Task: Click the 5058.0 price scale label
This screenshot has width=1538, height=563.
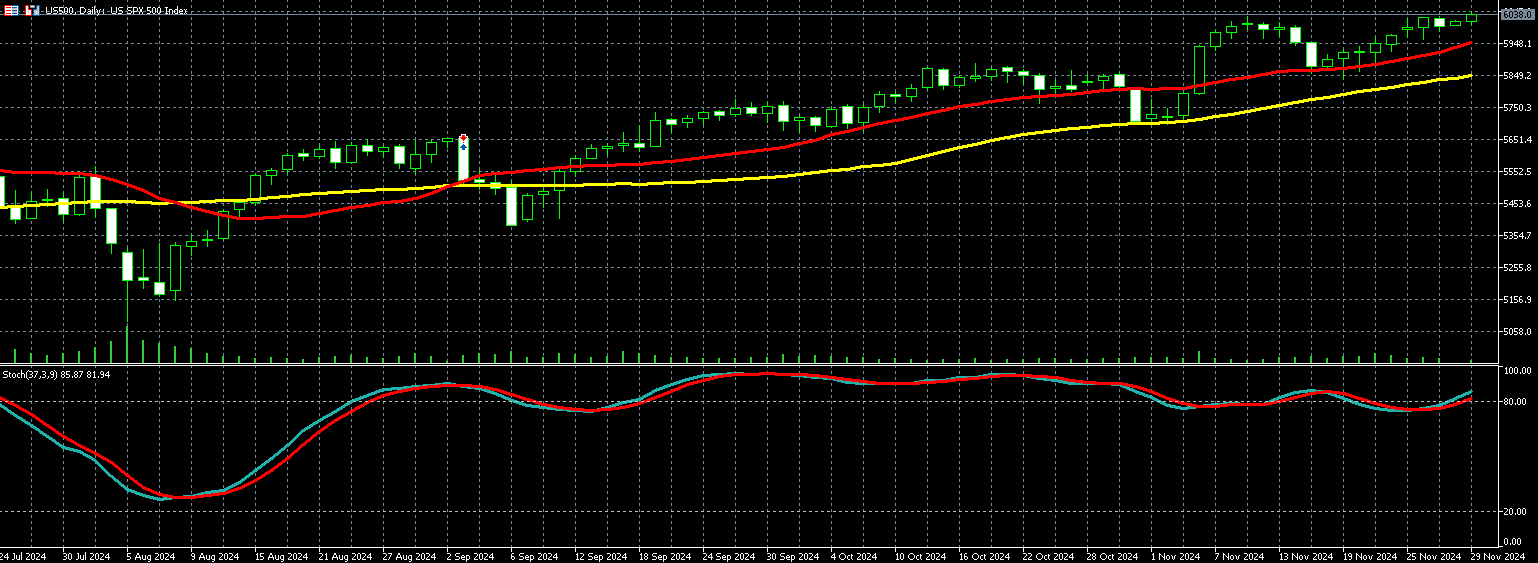Action: click(1516, 332)
